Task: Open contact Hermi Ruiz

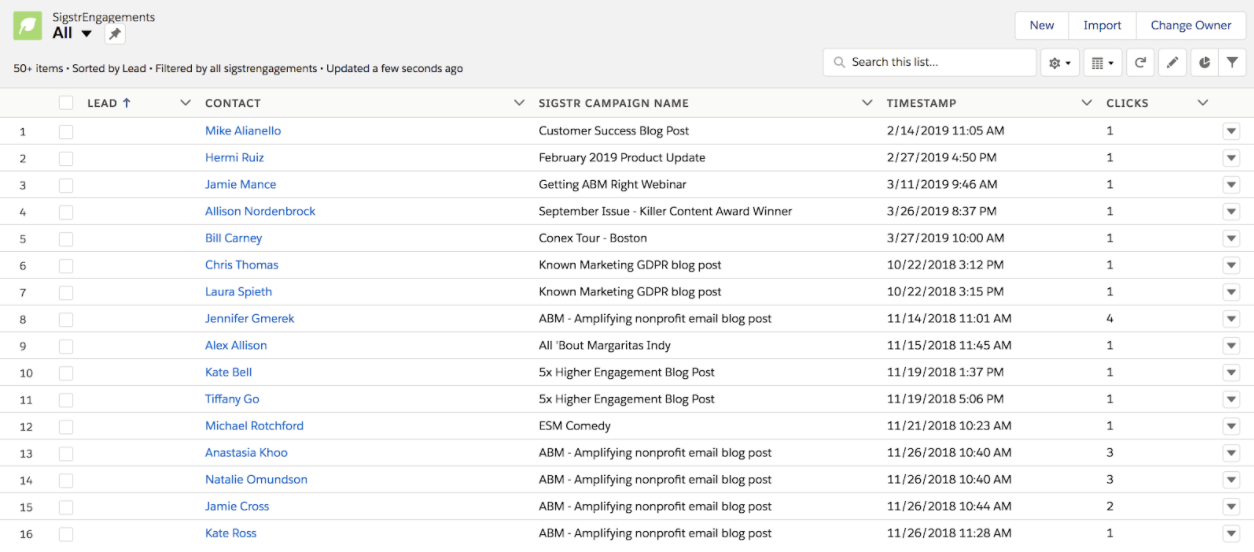Action: (234, 158)
